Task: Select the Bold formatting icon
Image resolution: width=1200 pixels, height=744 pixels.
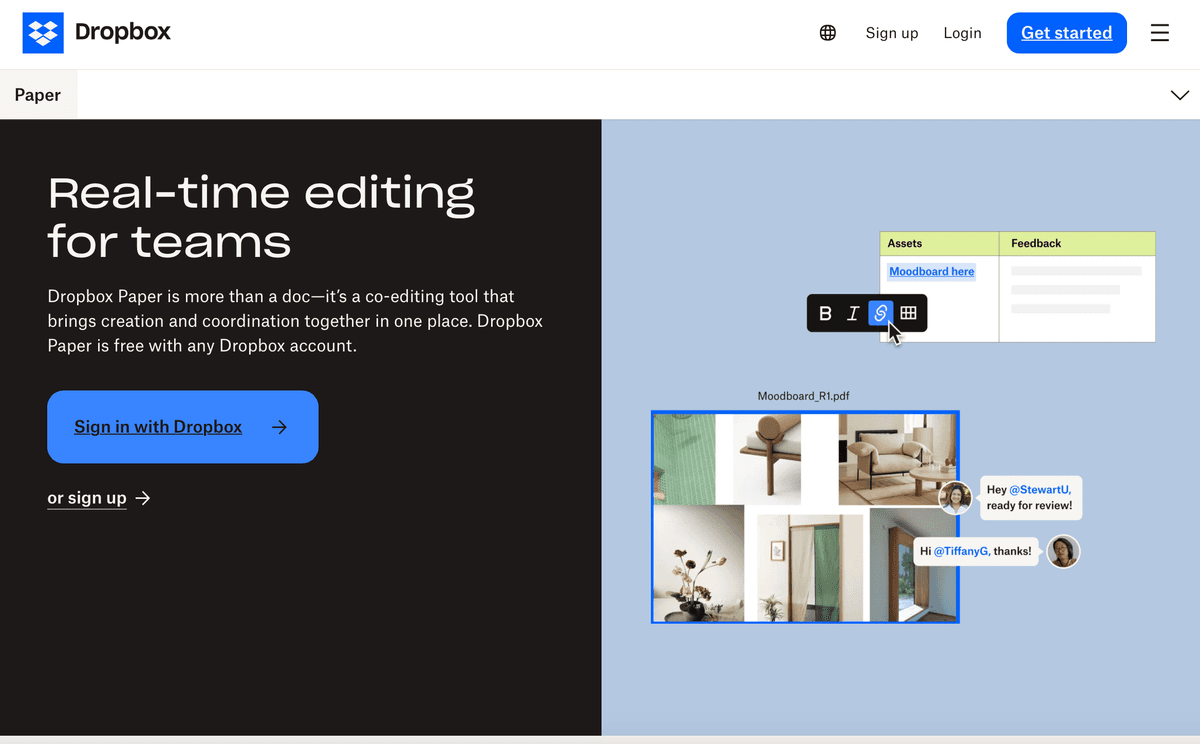Action: point(825,313)
